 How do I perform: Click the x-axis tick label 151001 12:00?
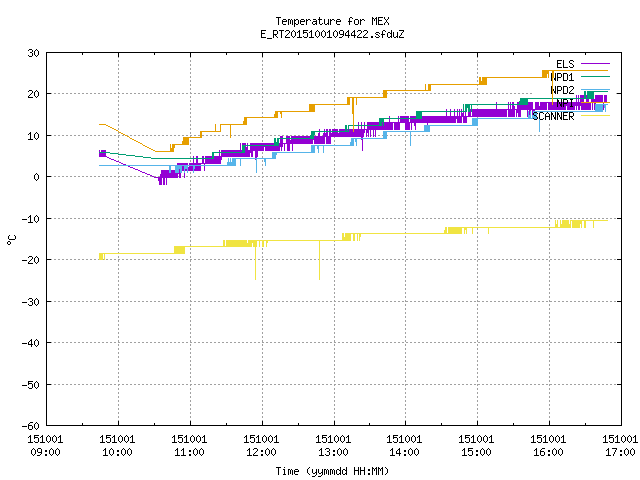pos(261,446)
